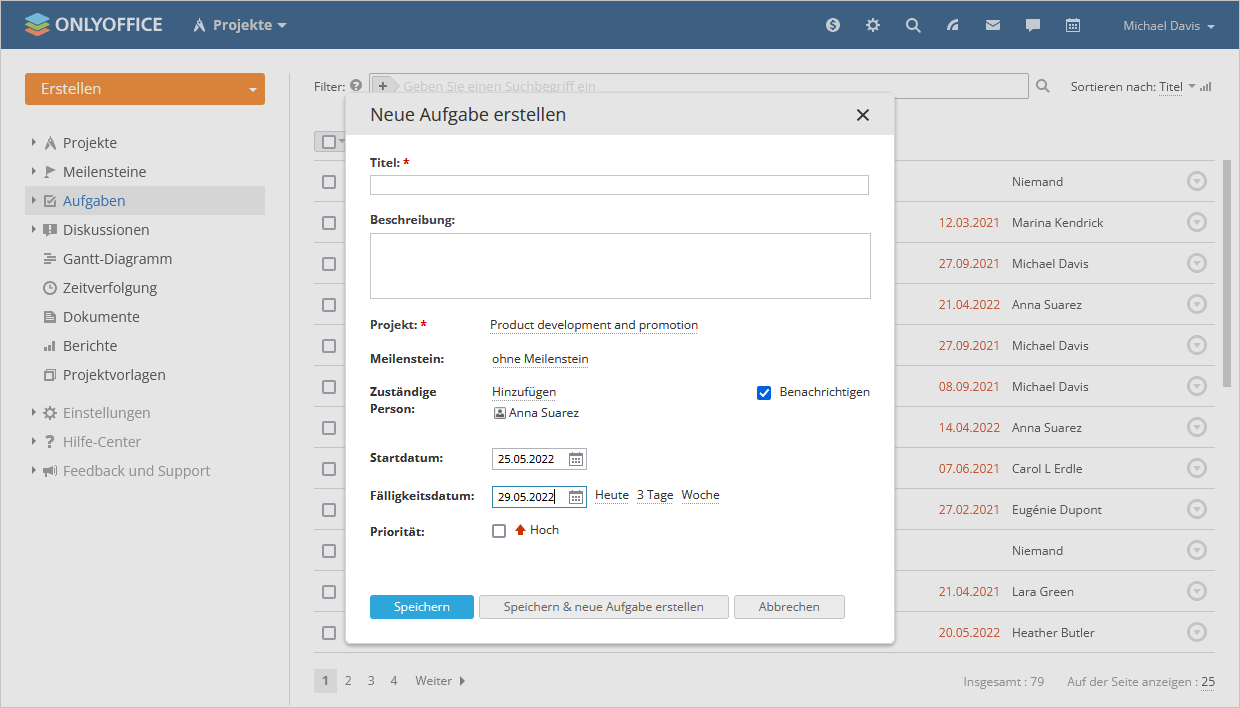
Task: Click the ohne Meilenstein selector
Action: (540, 359)
